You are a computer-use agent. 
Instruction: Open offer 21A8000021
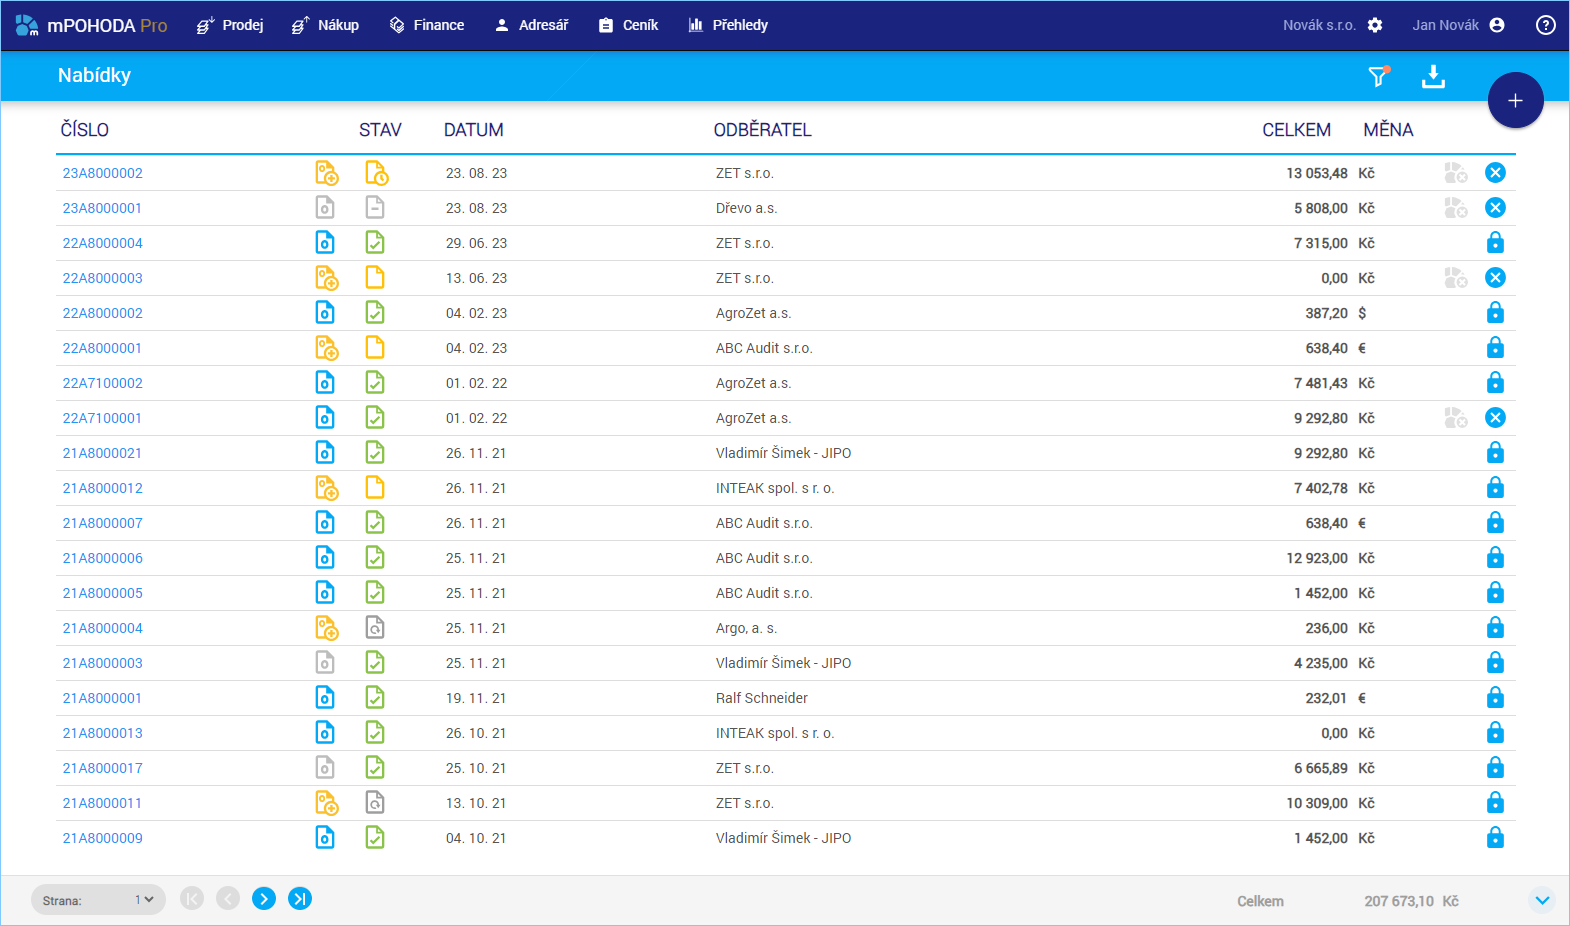click(x=102, y=453)
